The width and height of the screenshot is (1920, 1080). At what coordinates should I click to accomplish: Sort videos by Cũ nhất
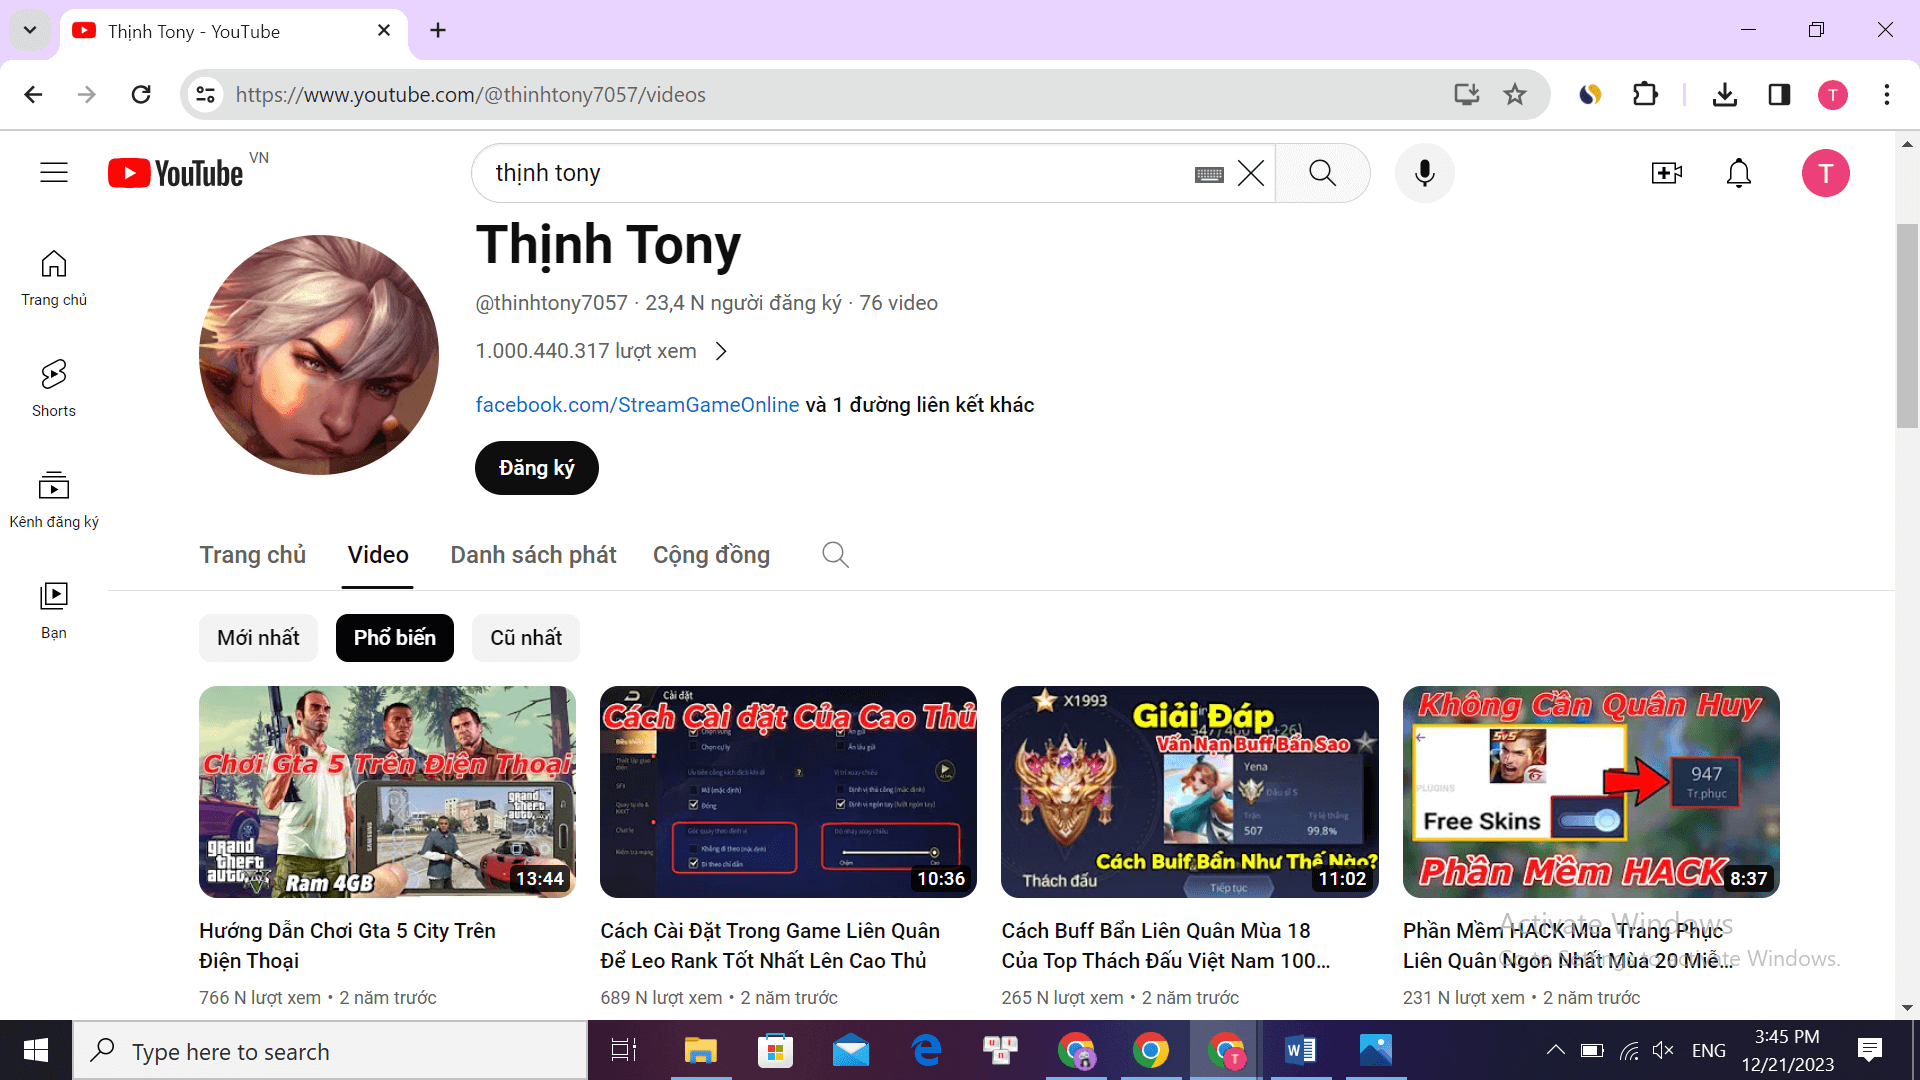pyautogui.click(x=526, y=638)
